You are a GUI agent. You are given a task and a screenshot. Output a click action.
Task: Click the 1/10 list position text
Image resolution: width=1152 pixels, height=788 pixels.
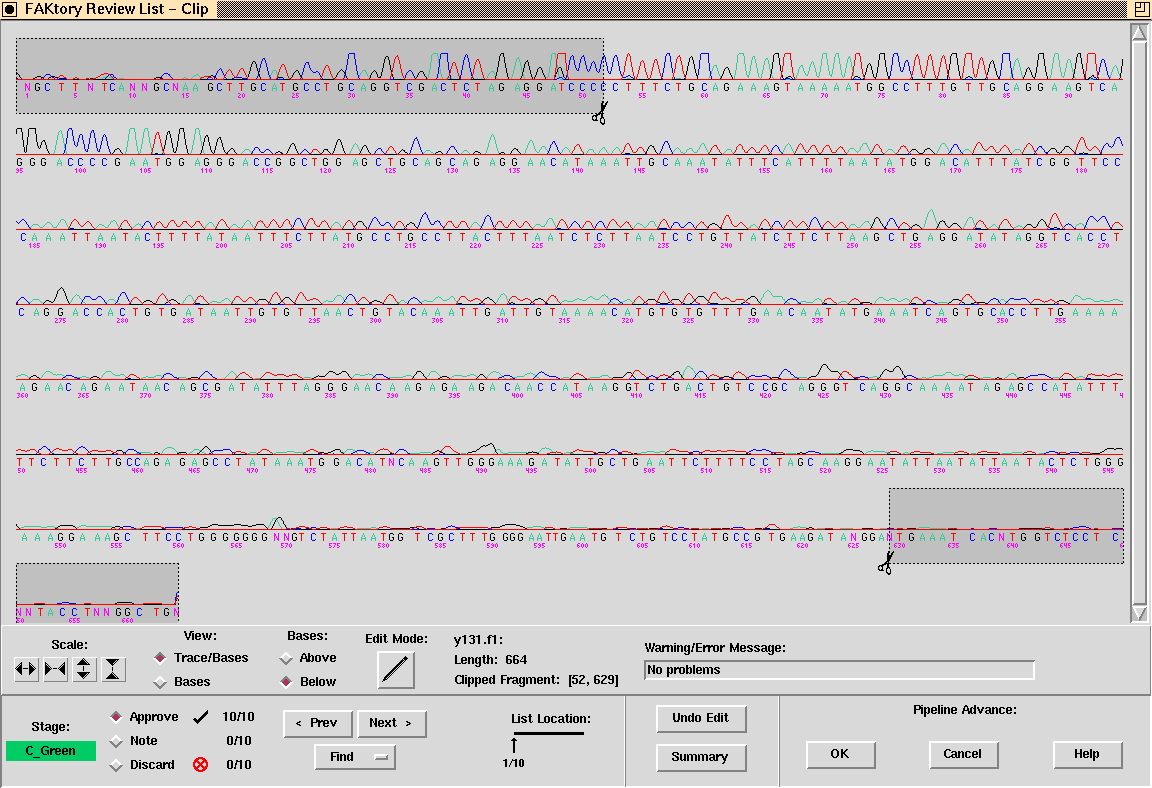pyautogui.click(x=514, y=764)
